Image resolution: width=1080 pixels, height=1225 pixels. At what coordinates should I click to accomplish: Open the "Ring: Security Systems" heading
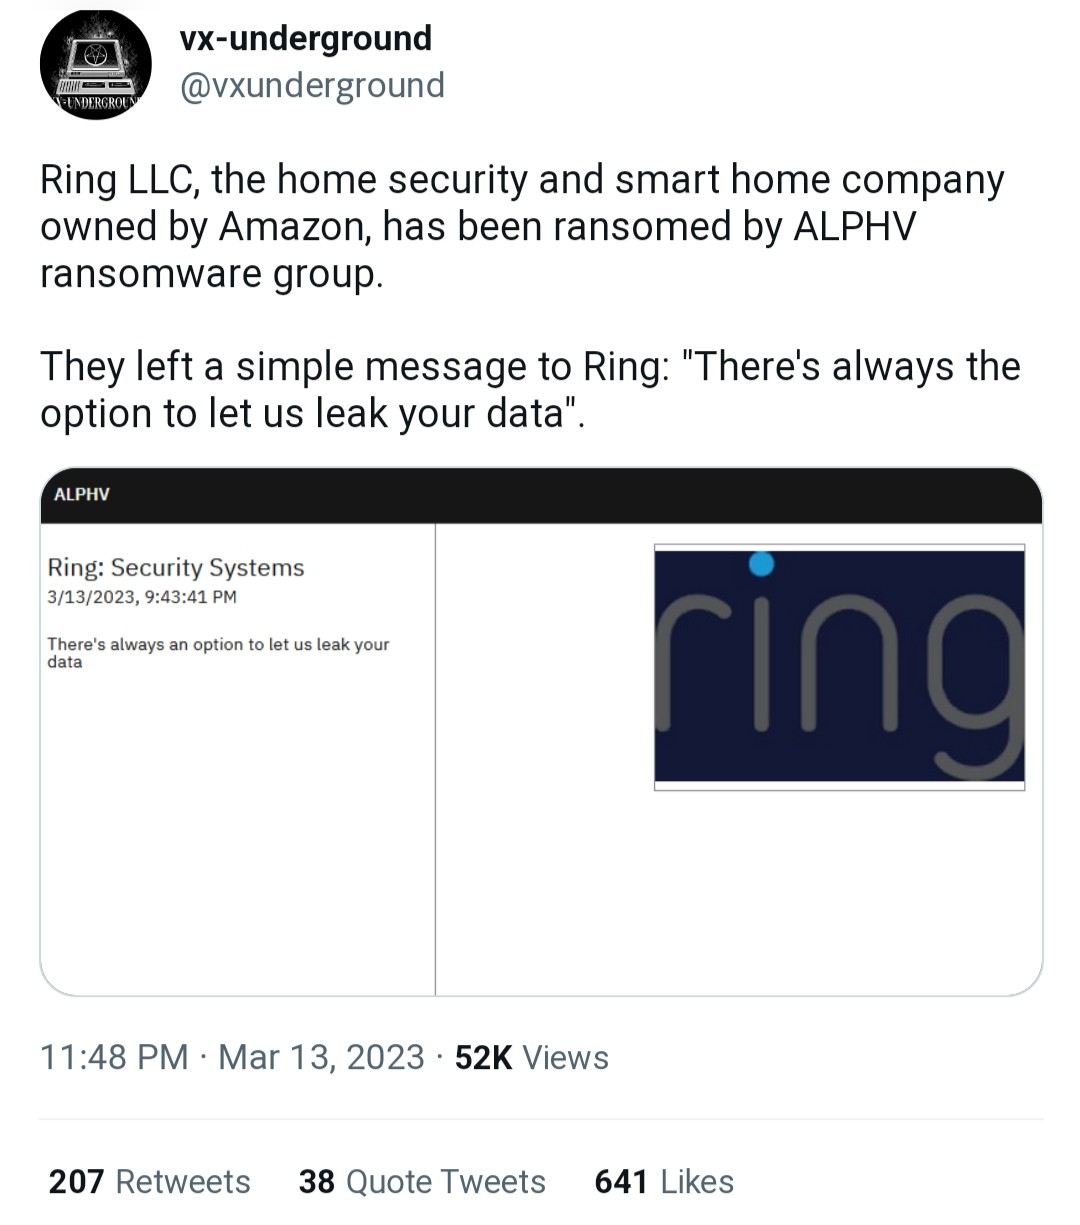pos(176,568)
